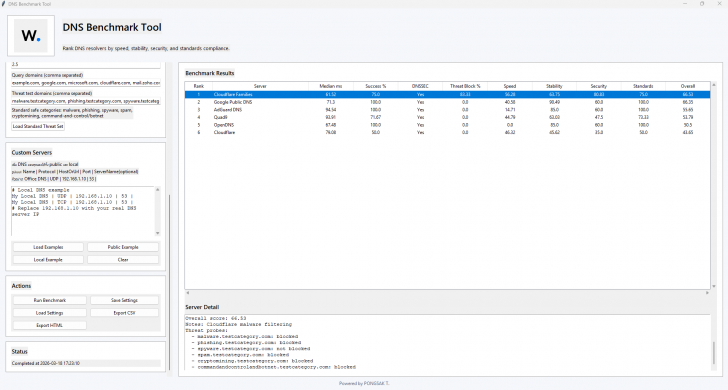Click the results horizontal scrollbar right arrow
The image size is (728, 390).
(x=708, y=293)
